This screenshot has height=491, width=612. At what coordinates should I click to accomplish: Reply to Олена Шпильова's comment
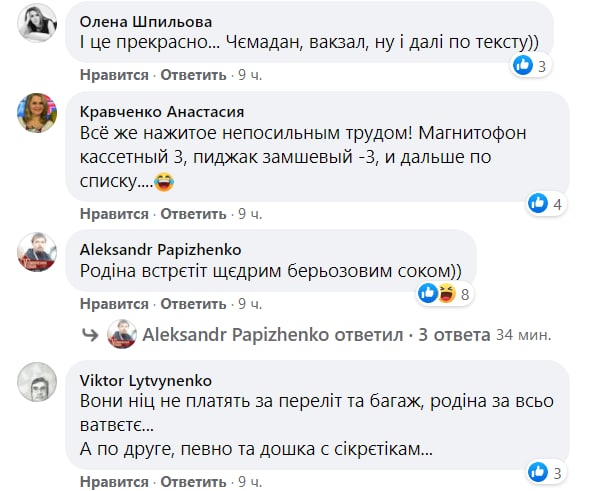point(194,75)
